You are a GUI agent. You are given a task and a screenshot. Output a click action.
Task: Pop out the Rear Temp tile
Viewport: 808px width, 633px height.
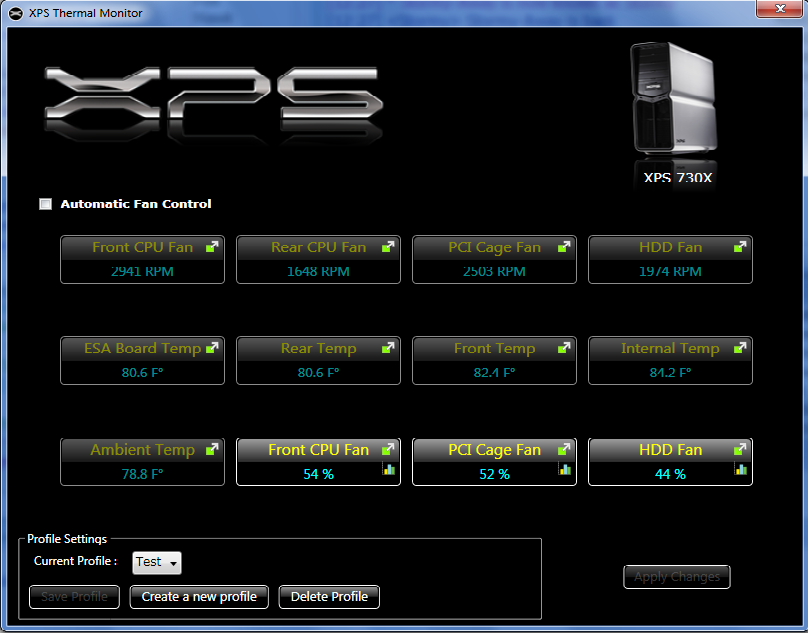pyautogui.click(x=388, y=348)
